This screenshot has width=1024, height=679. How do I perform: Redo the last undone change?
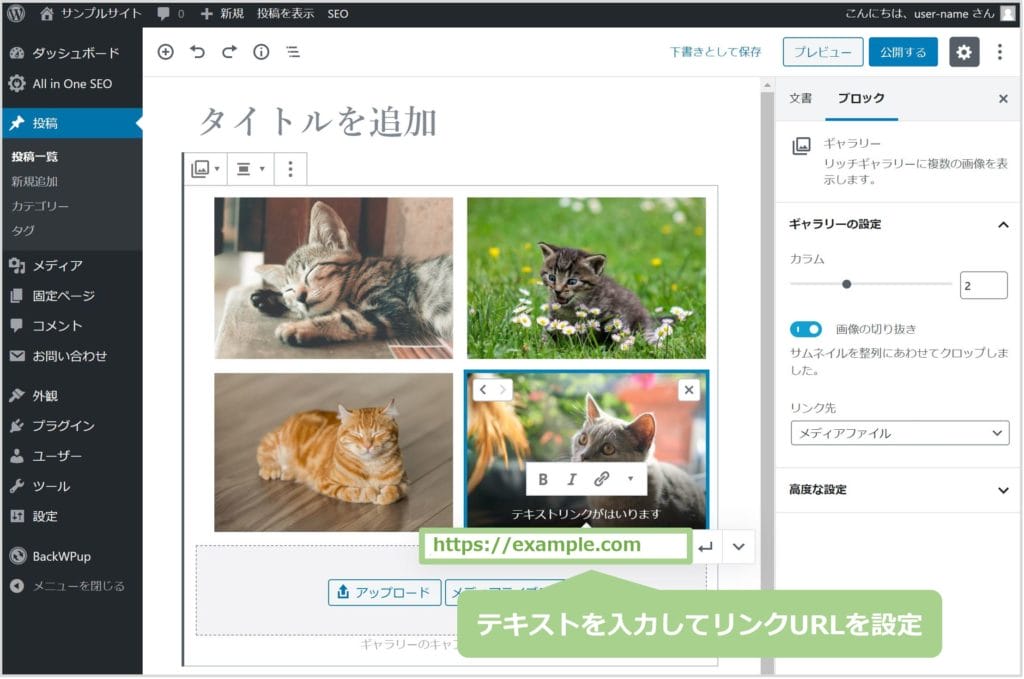pos(229,52)
